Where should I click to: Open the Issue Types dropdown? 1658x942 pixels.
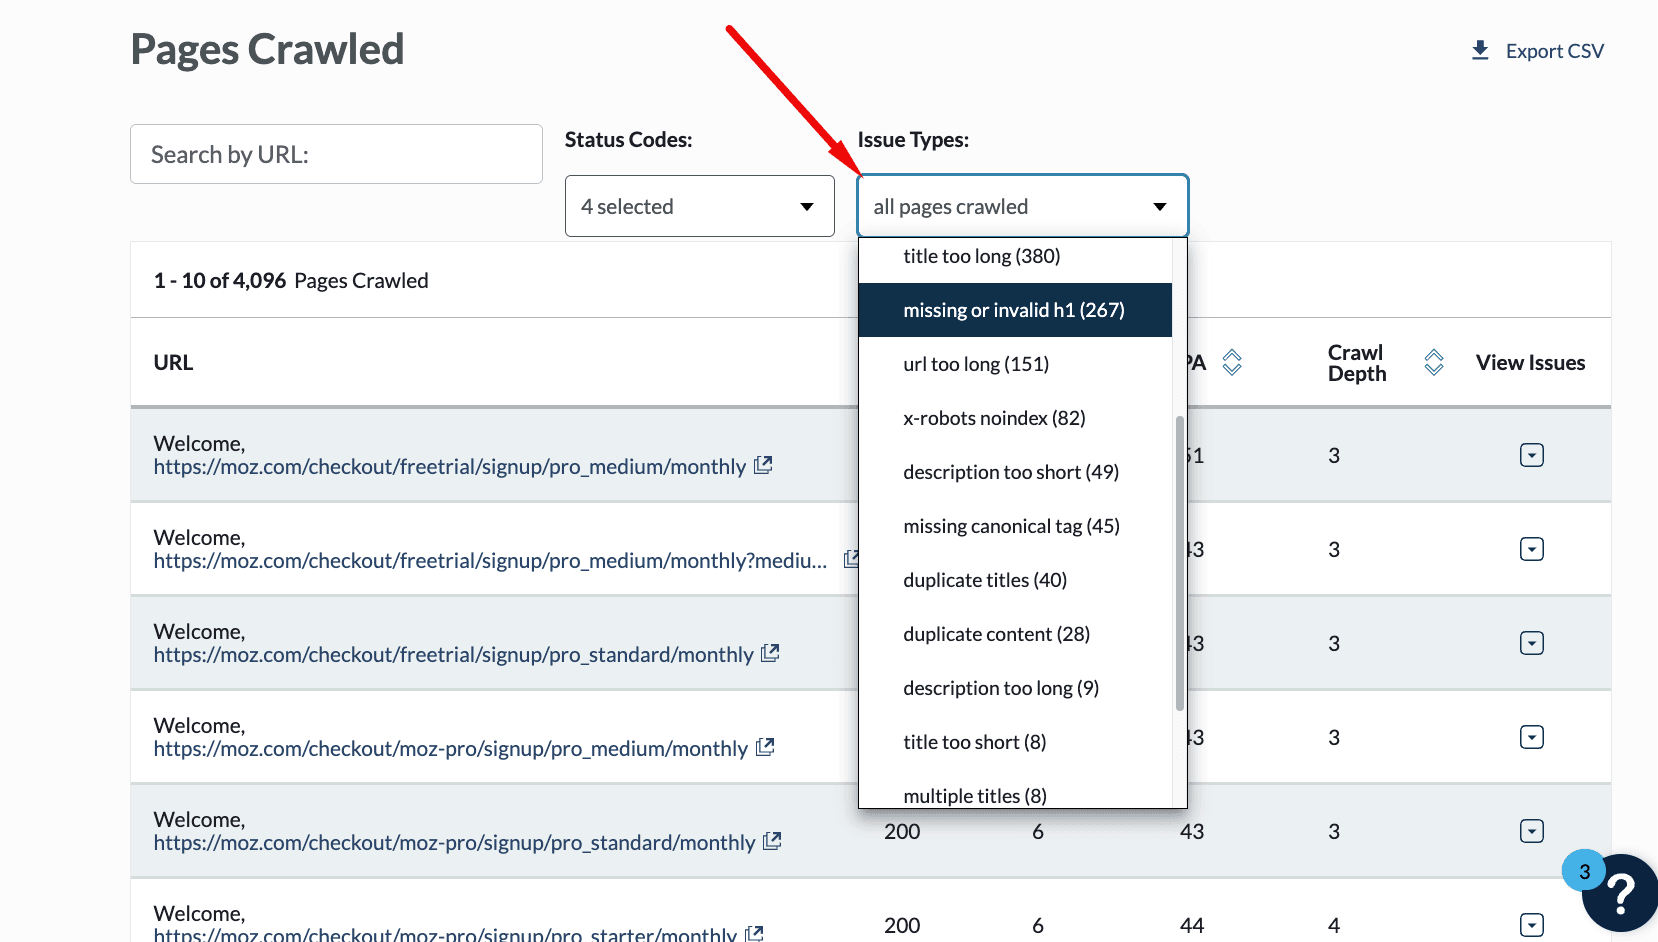[1021, 206]
